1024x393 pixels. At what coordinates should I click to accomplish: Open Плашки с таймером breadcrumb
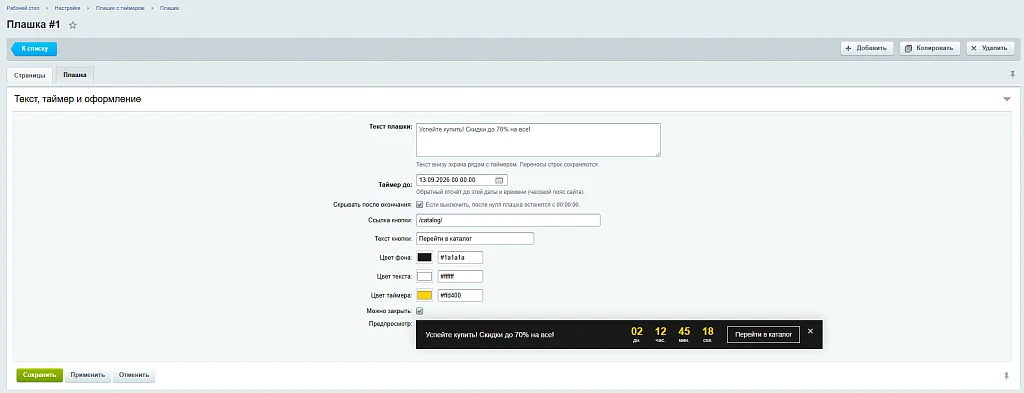click(121, 8)
